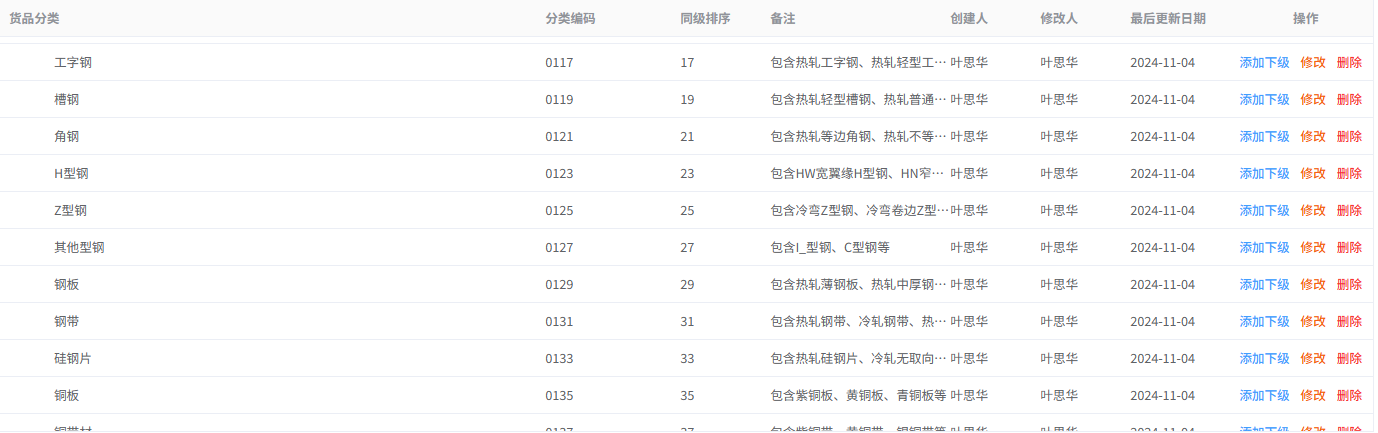The image size is (1378, 433).
Task: Click 添加下级 for 工字钢 row
Action: click(1264, 62)
